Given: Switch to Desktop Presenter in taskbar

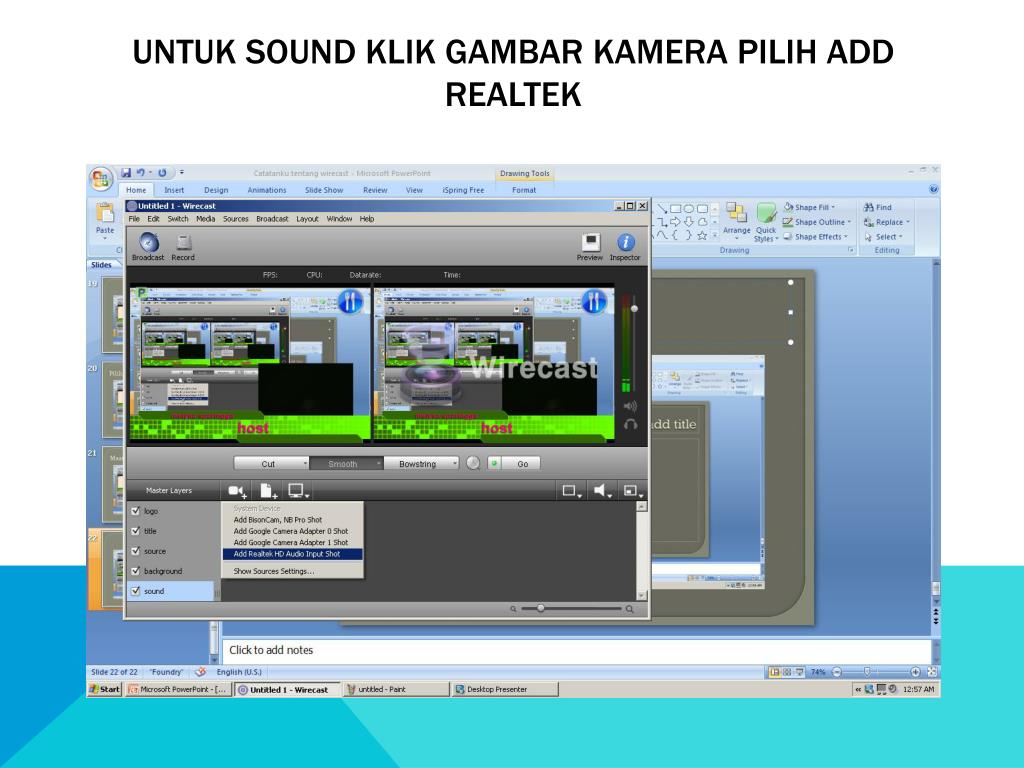Looking at the screenshot, I should (505, 689).
